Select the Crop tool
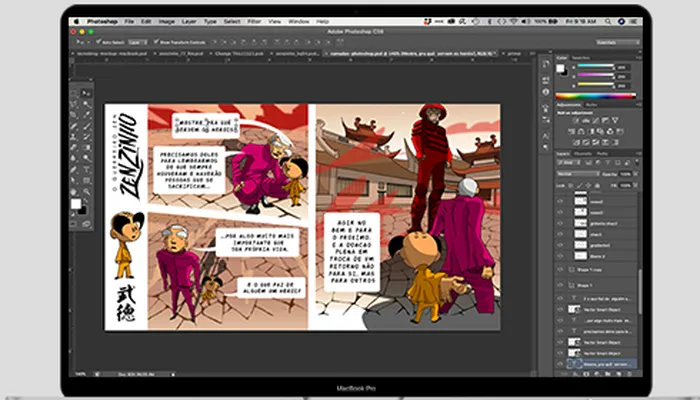This screenshot has height=400, width=700. pyautogui.click(x=75, y=115)
